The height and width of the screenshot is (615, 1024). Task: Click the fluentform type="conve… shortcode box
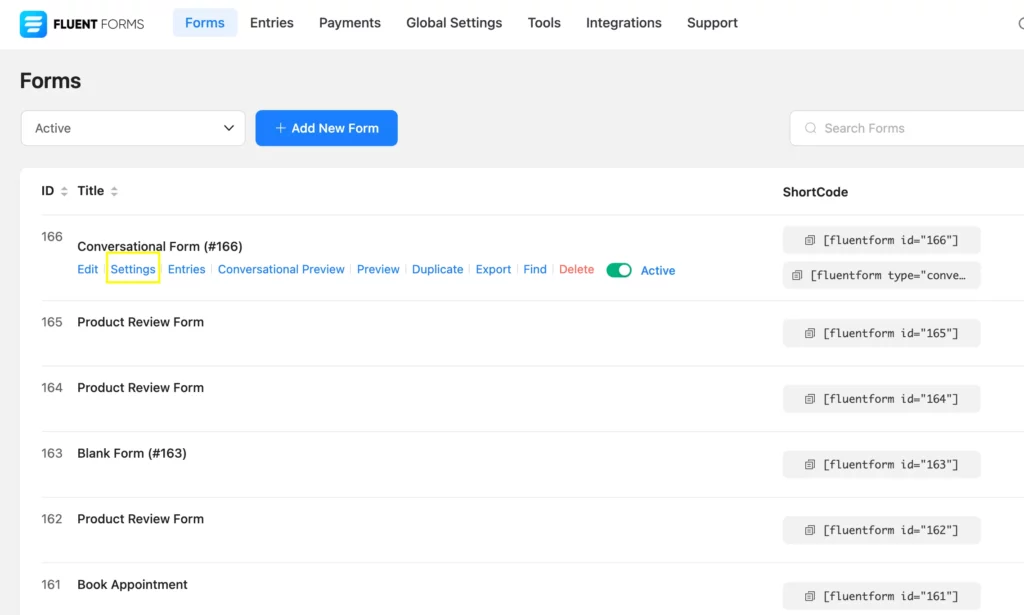tap(882, 276)
